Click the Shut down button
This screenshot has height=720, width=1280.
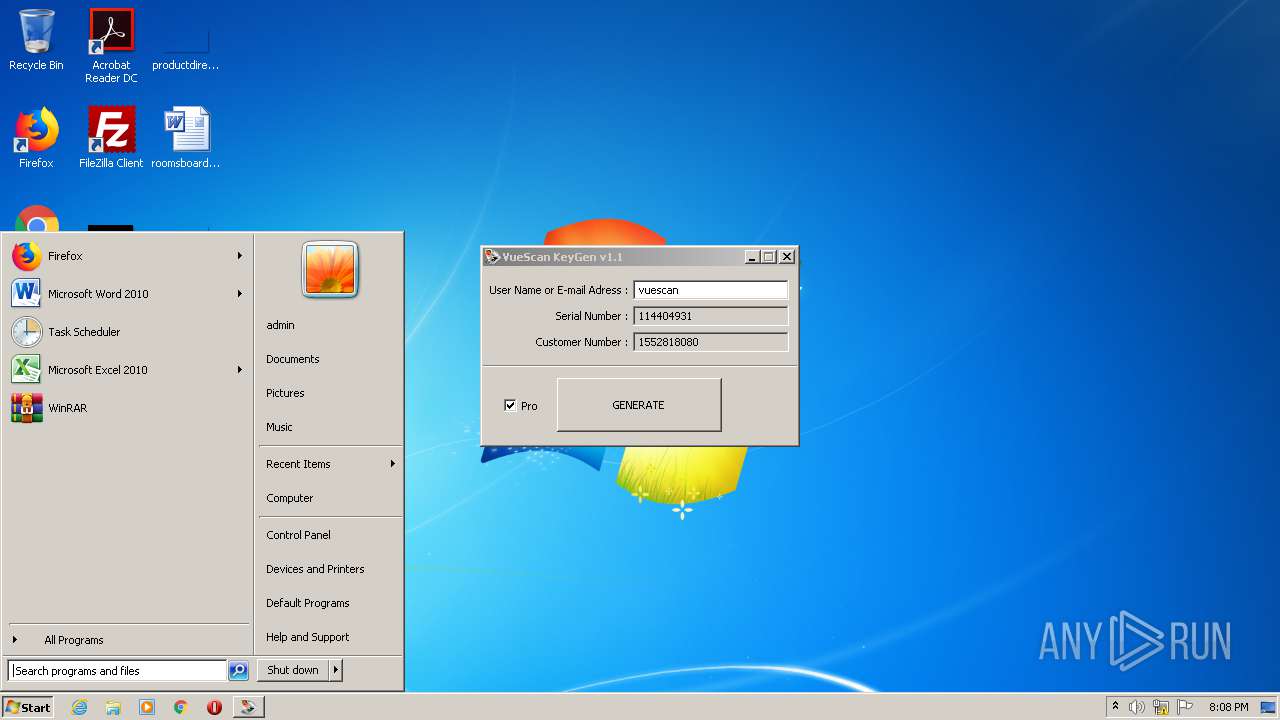293,670
